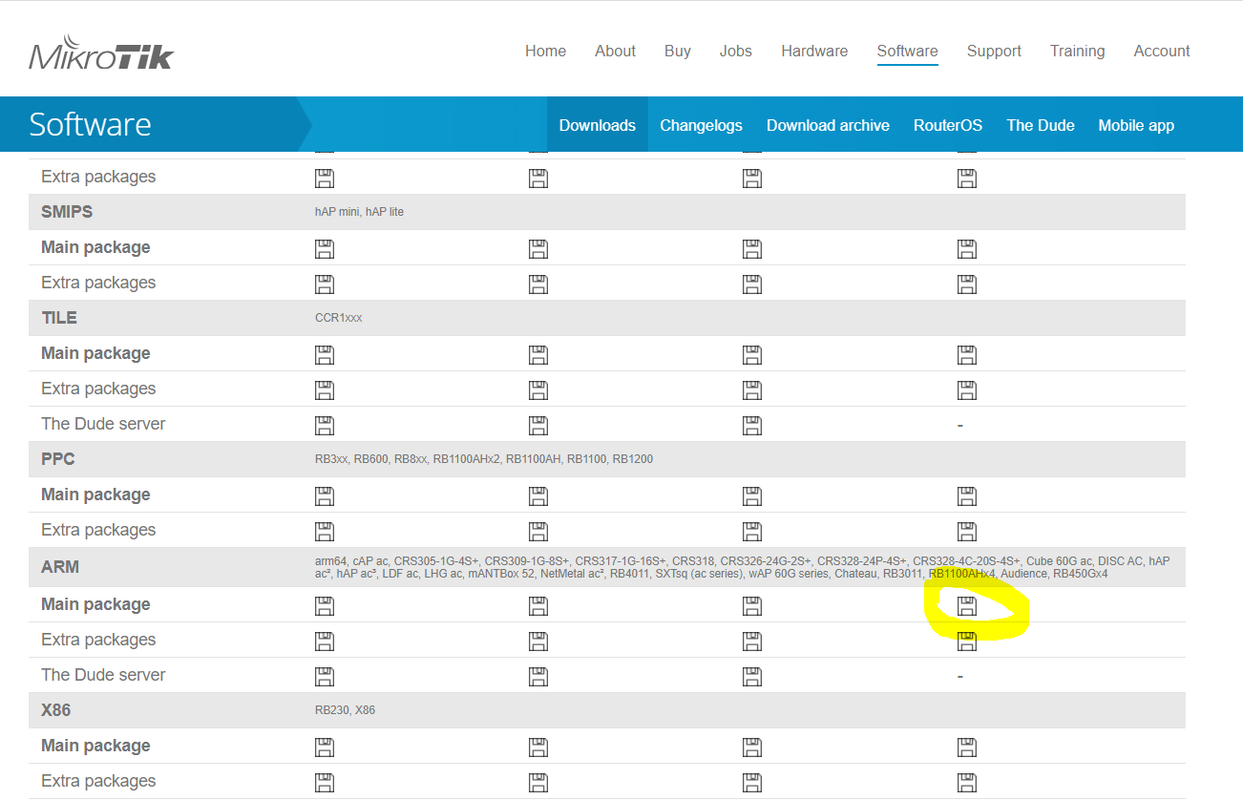
Task: Download PPC Extra packages from fourth column
Action: tap(966, 530)
